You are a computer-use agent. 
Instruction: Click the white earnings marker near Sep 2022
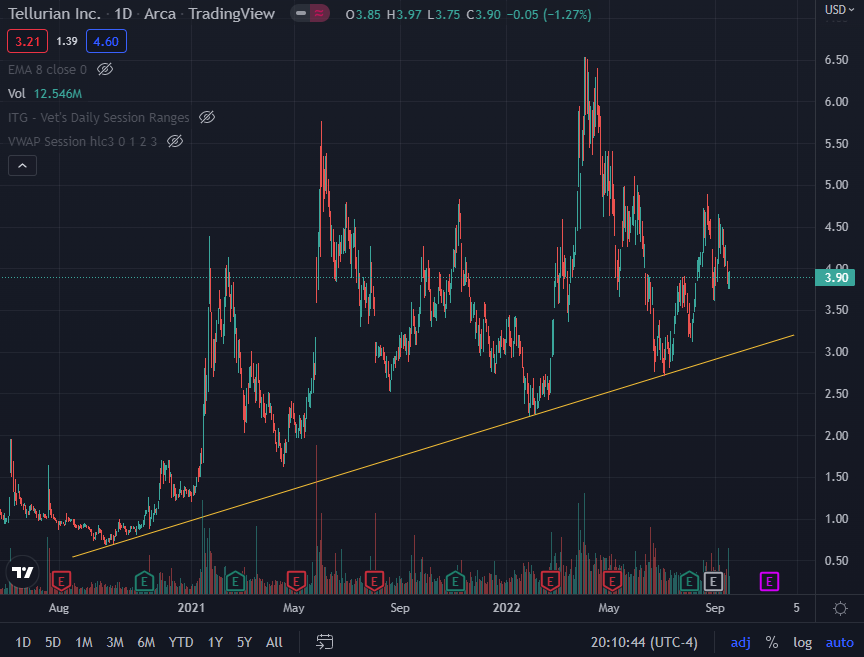click(x=713, y=581)
